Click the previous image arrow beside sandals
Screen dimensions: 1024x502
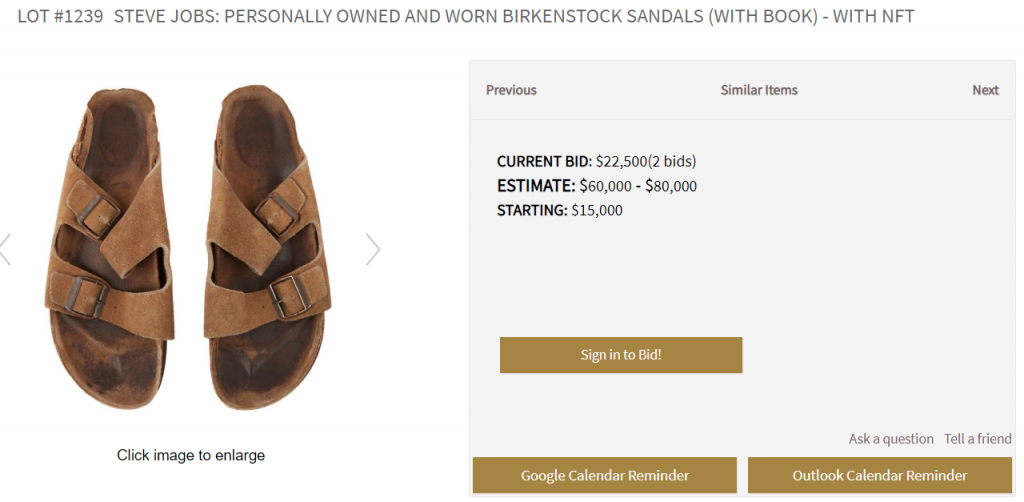click(5, 249)
